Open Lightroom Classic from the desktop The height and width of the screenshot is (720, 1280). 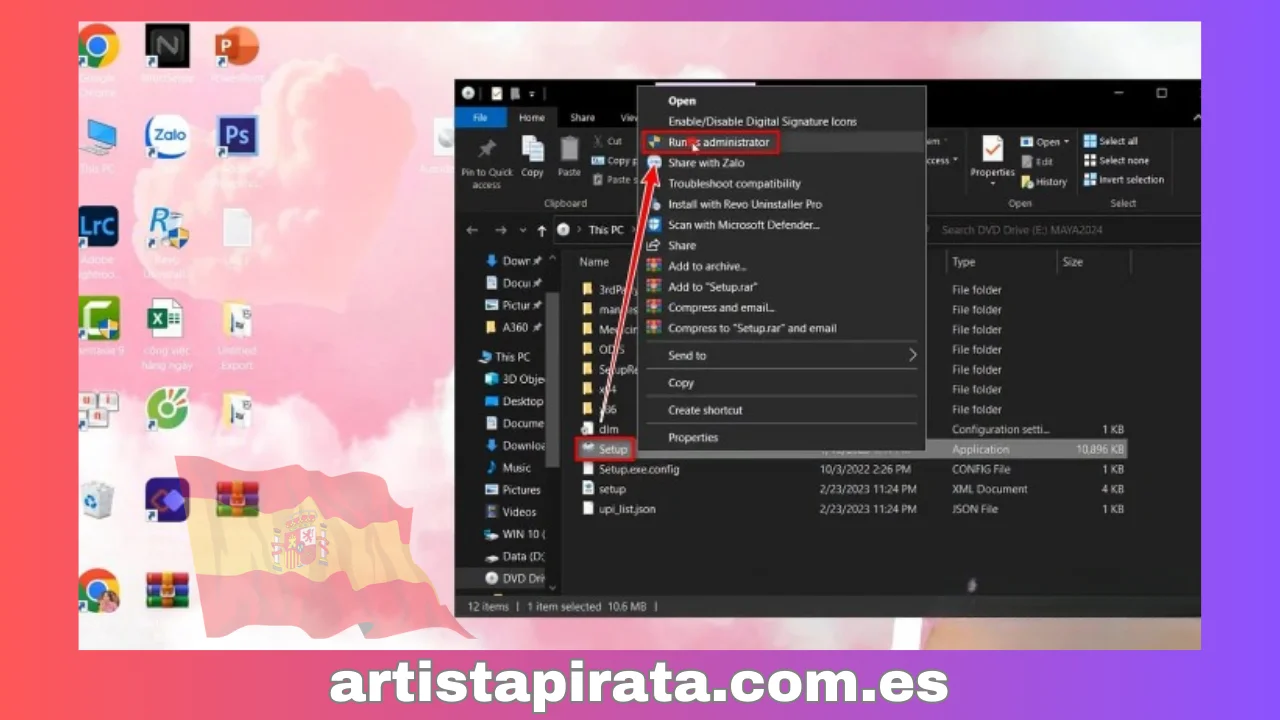click(98, 226)
